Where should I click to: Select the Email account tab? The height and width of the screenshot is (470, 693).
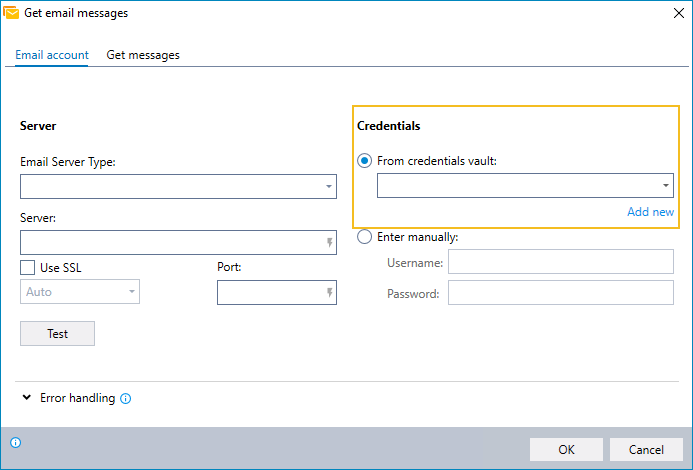tap(52, 55)
